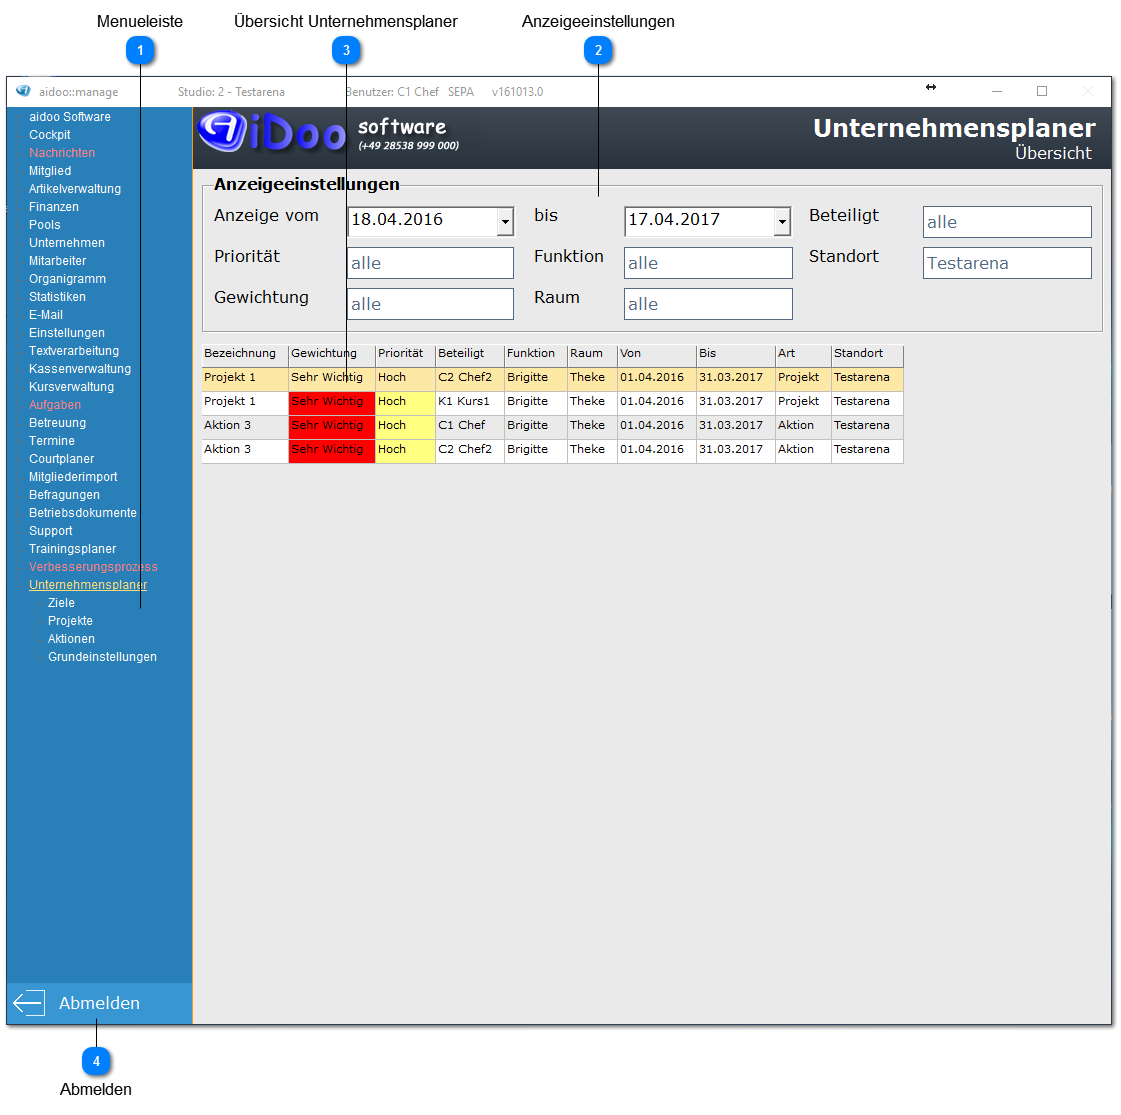Open E-Mail menu entry
This screenshot has height=1115, width=1121.
tap(46, 314)
